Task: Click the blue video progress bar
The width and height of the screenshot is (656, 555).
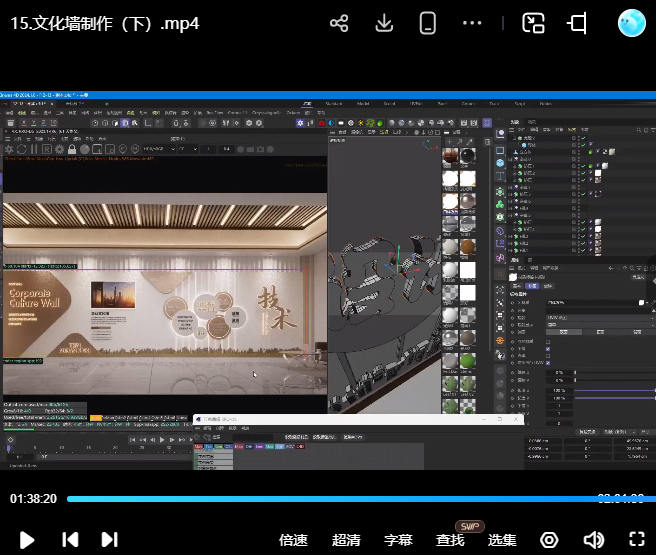Action: click(328, 498)
